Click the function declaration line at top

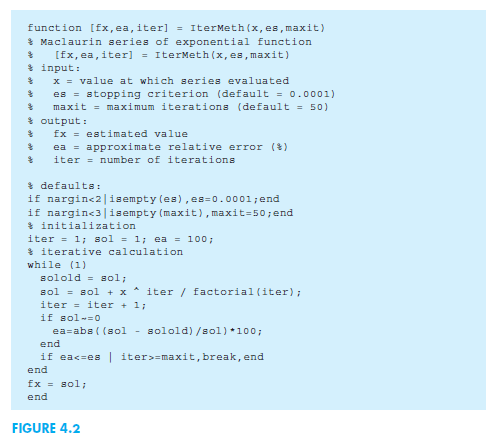pos(176,28)
